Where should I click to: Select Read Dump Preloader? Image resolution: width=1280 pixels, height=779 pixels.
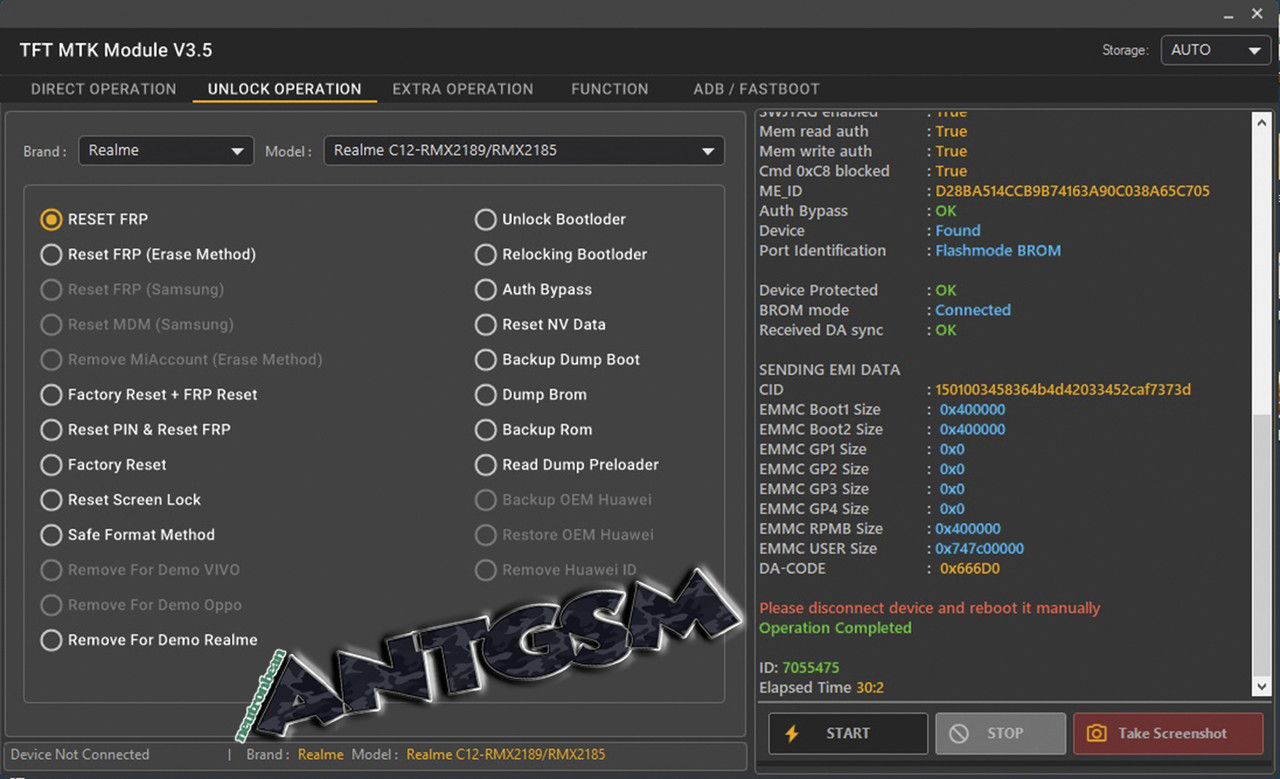(567, 464)
